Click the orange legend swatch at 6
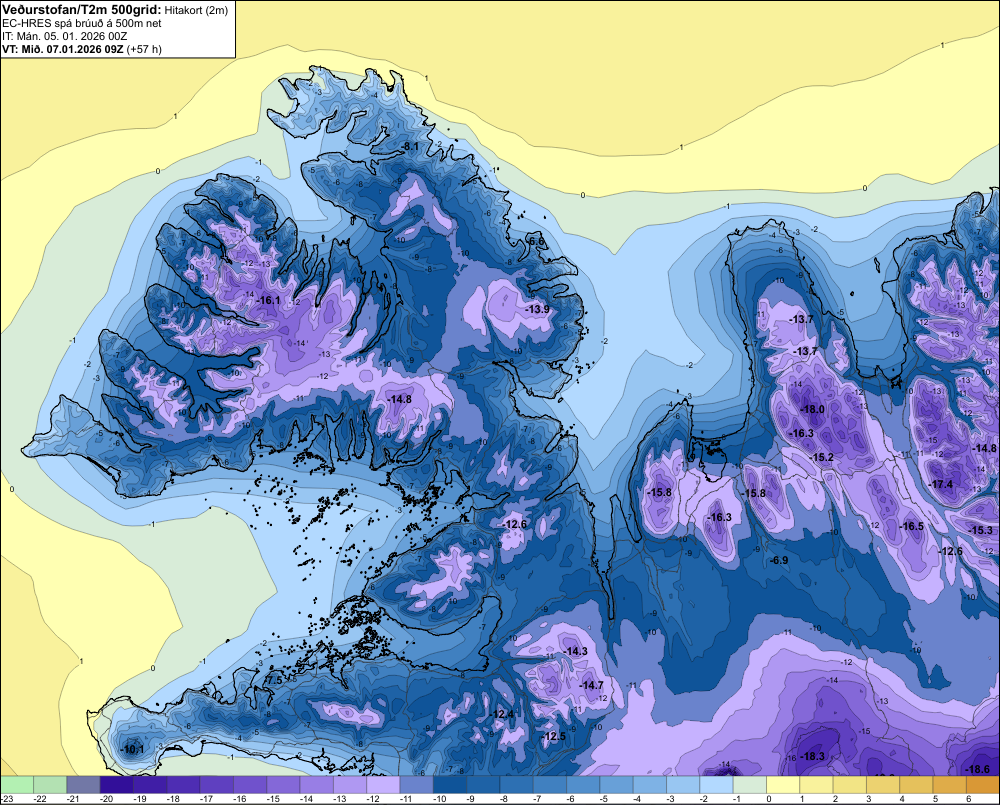This screenshot has height=805, width=1000. pos(983,785)
